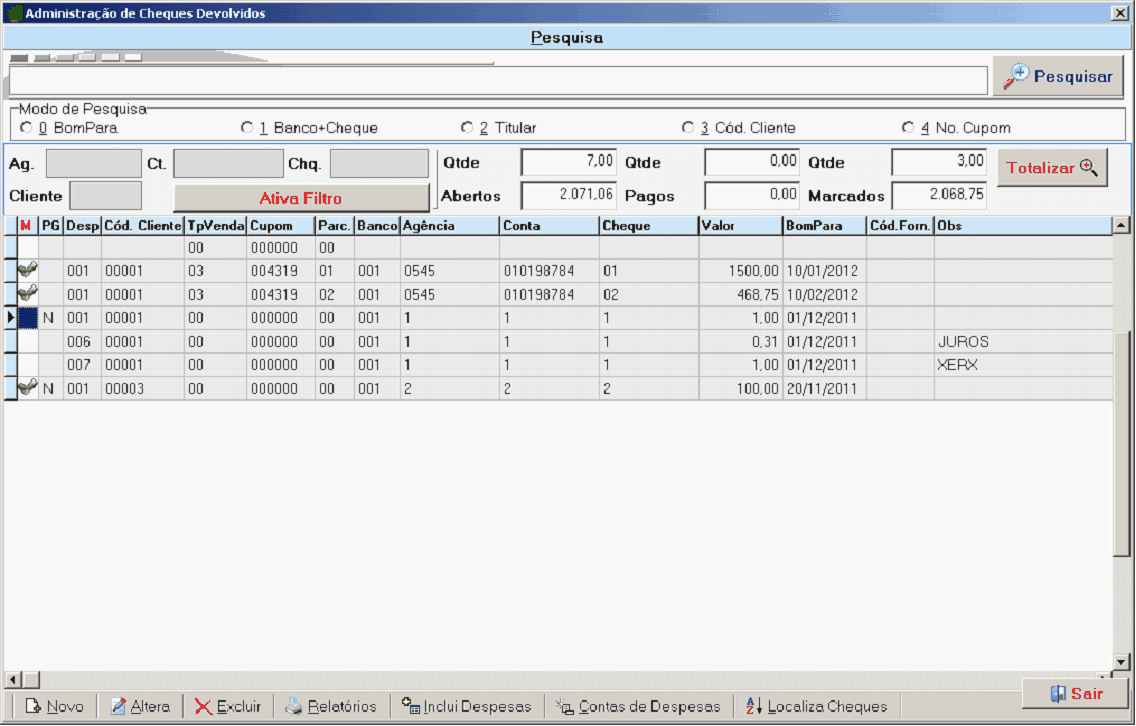1136x726 pixels.
Task: Click the Valor column header
Action: click(x=740, y=226)
